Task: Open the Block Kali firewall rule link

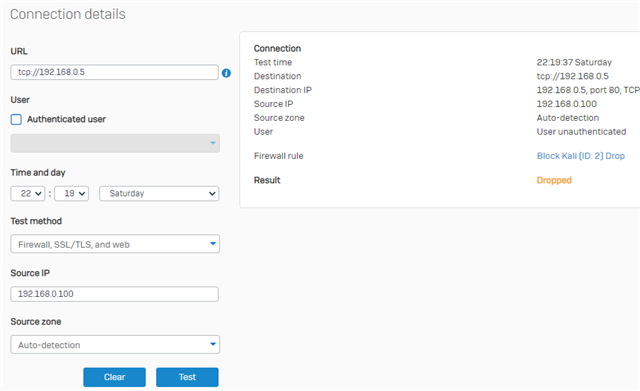Action: tap(580, 156)
